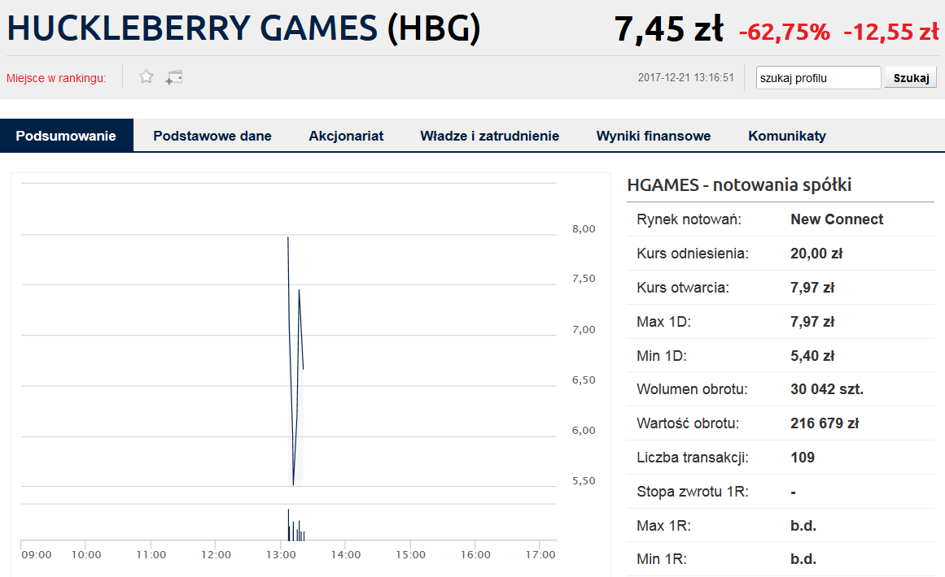View the Wyniki finansowe tab
The image size is (945, 577).
click(653, 136)
